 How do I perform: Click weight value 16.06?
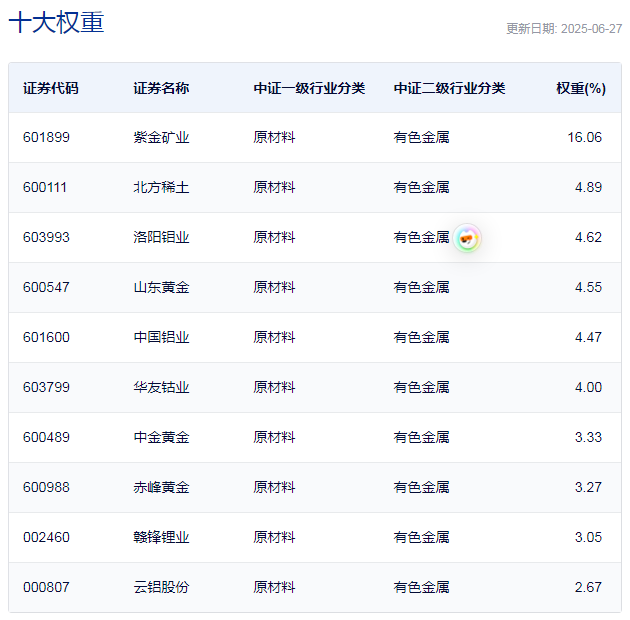(x=584, y=137)
